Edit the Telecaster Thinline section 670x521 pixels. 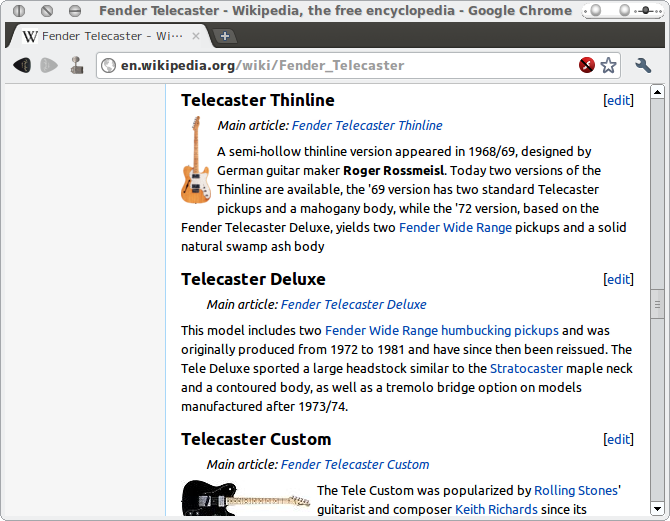(618, 100)
